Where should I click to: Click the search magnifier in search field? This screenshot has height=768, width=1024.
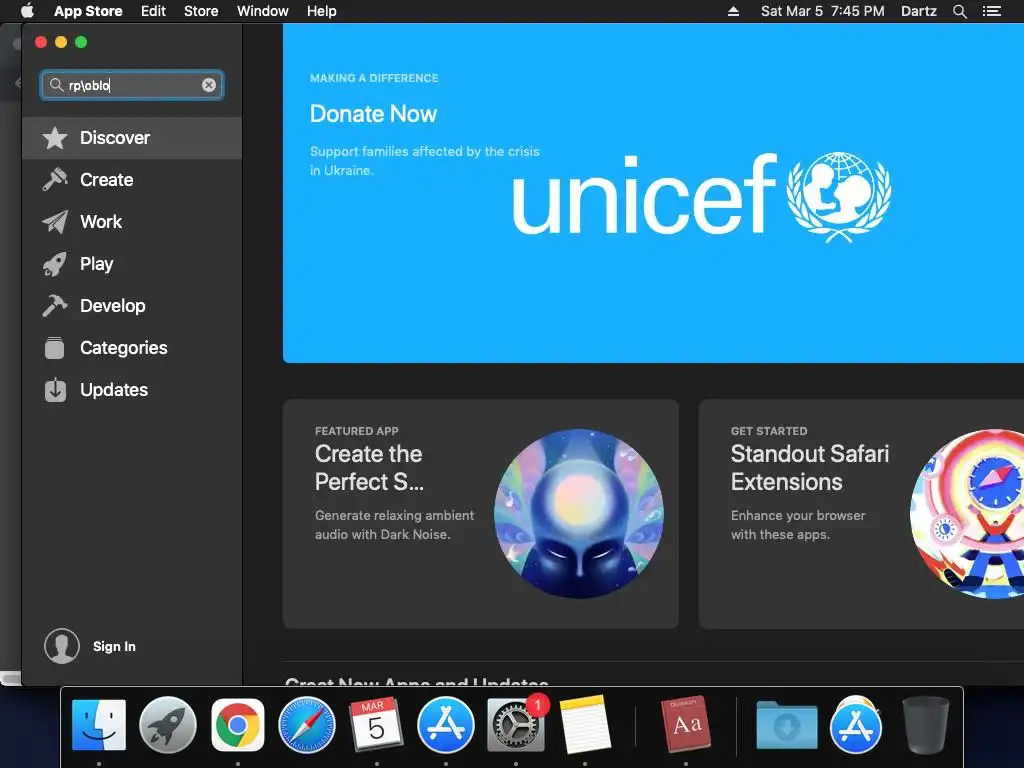(56, 85)
